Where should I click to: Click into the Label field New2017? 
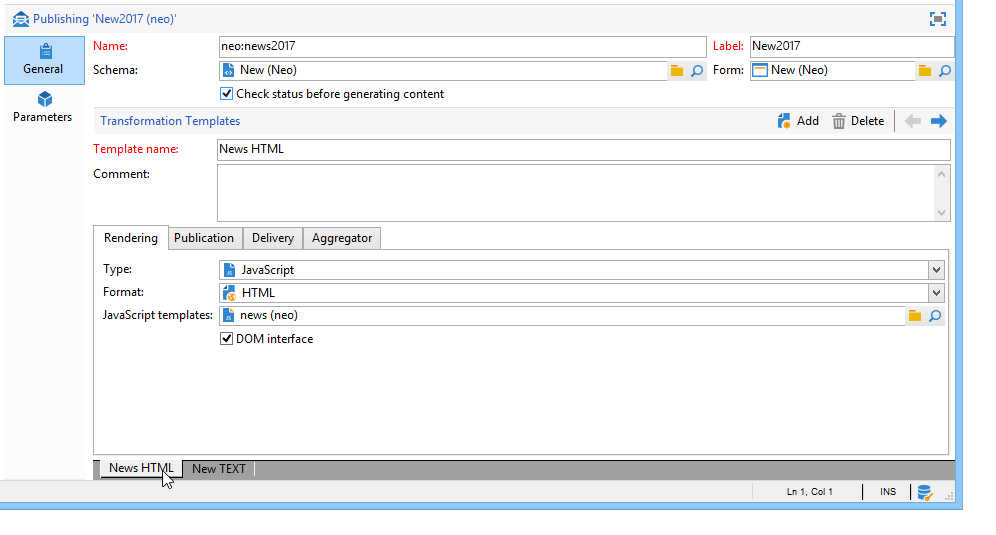(x=852, y=46)
